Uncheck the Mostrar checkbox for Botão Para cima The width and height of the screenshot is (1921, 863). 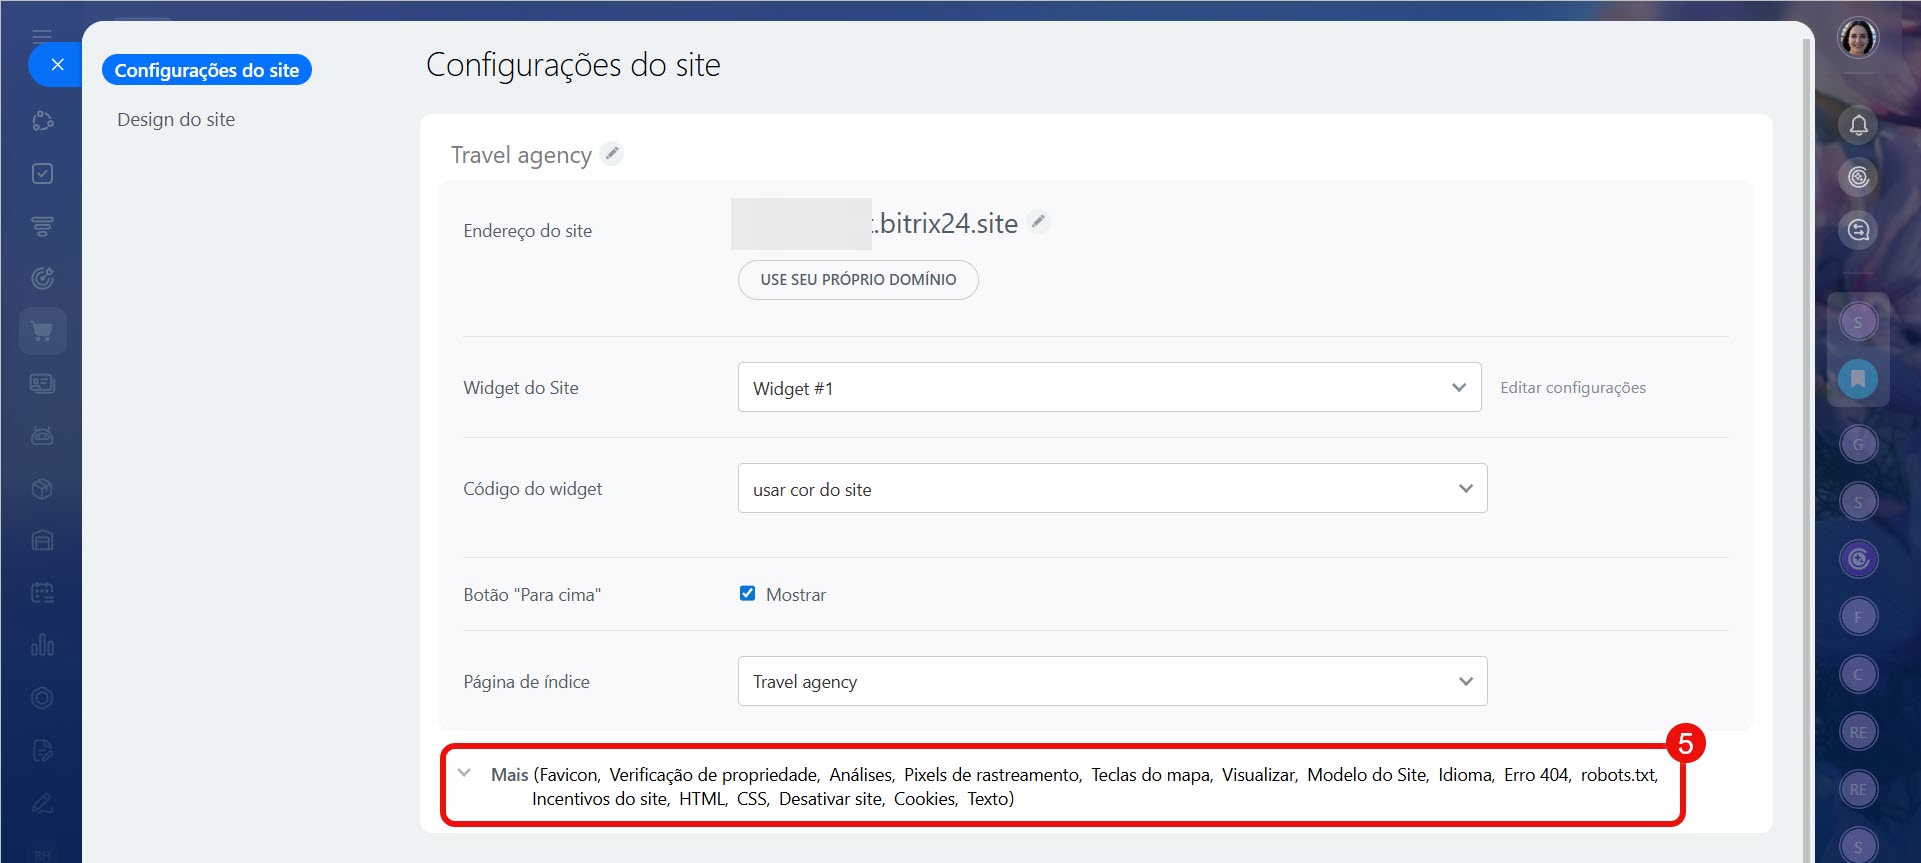pos(747,593)
